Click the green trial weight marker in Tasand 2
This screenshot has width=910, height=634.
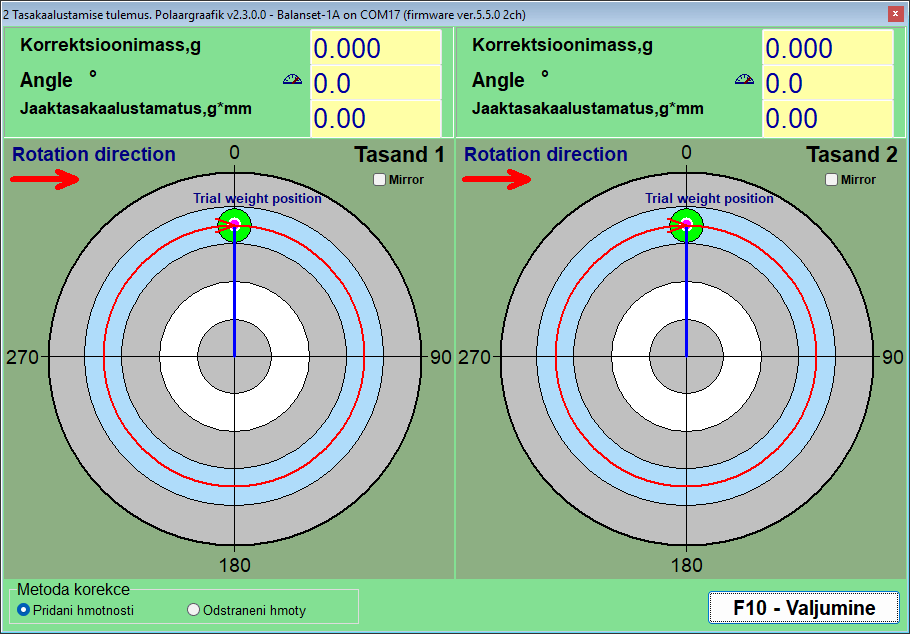(x=687, y=225)
